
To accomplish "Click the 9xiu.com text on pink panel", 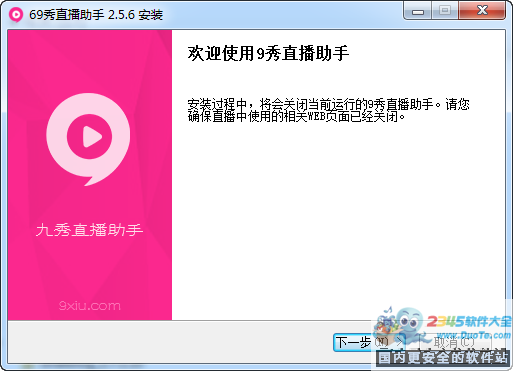I will pos(90,306).
